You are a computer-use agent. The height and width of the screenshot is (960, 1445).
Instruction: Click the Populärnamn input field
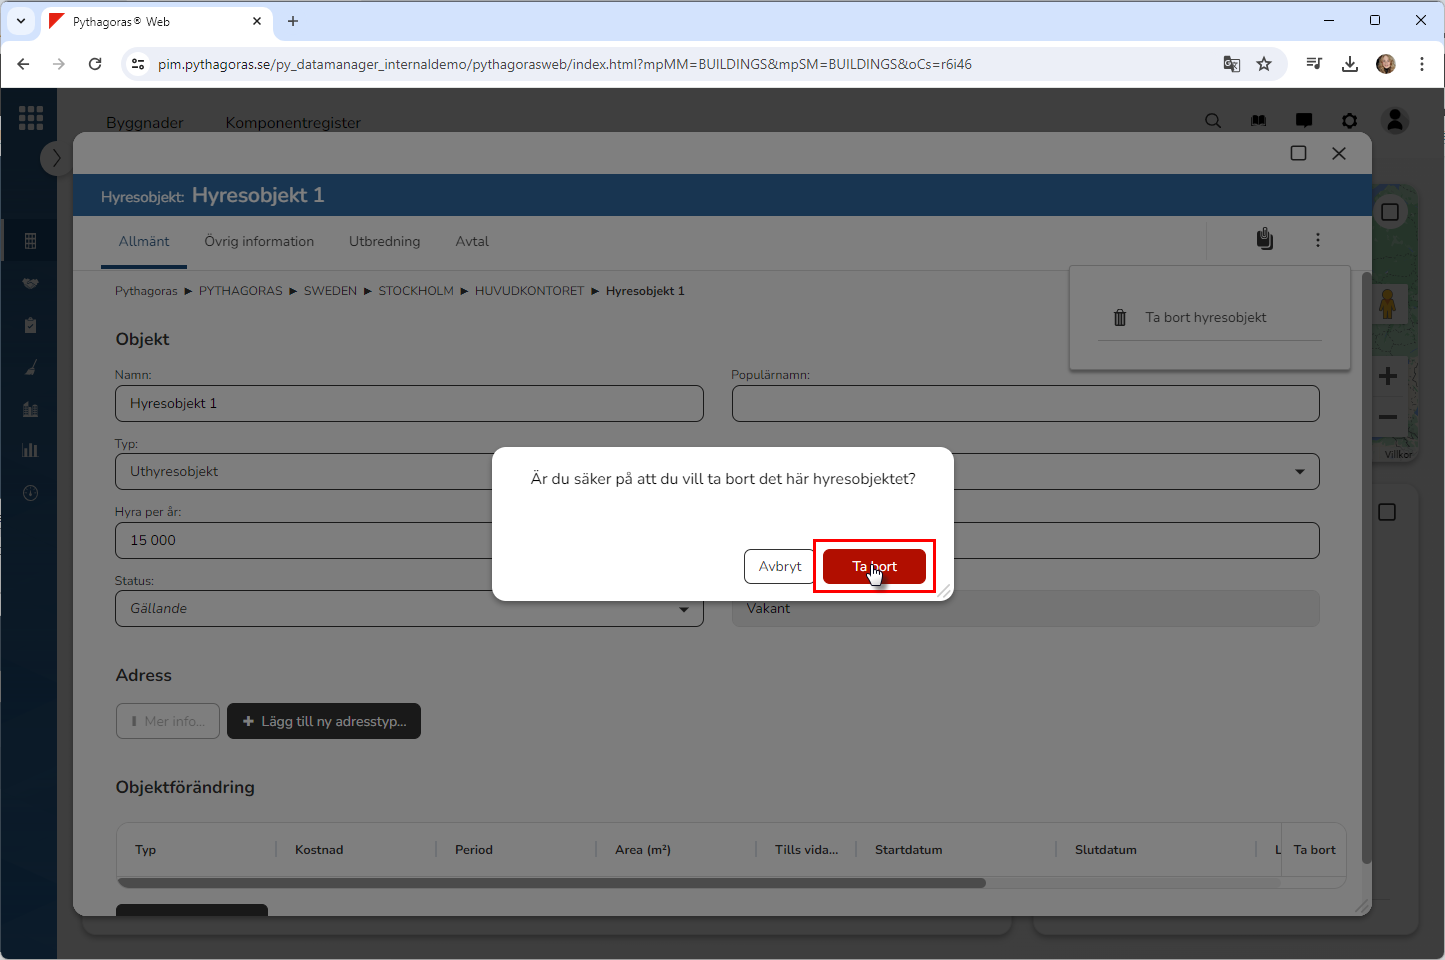point(1025,404)
